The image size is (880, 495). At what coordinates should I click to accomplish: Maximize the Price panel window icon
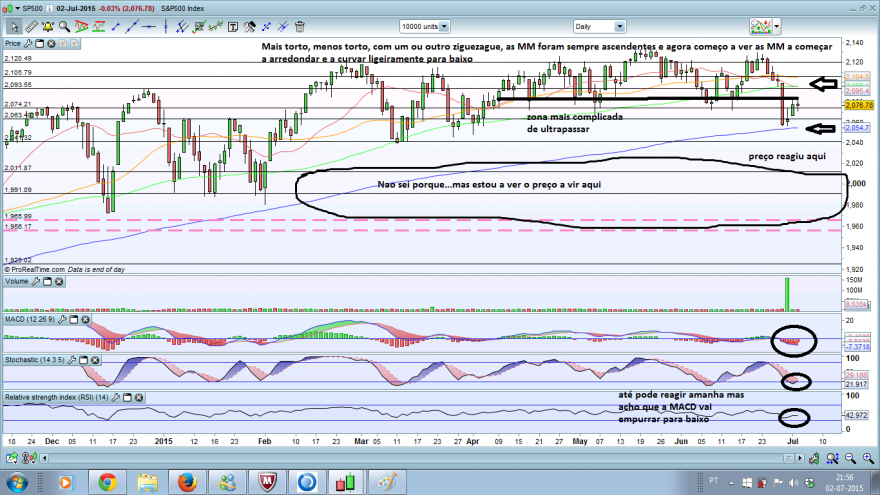39,43
